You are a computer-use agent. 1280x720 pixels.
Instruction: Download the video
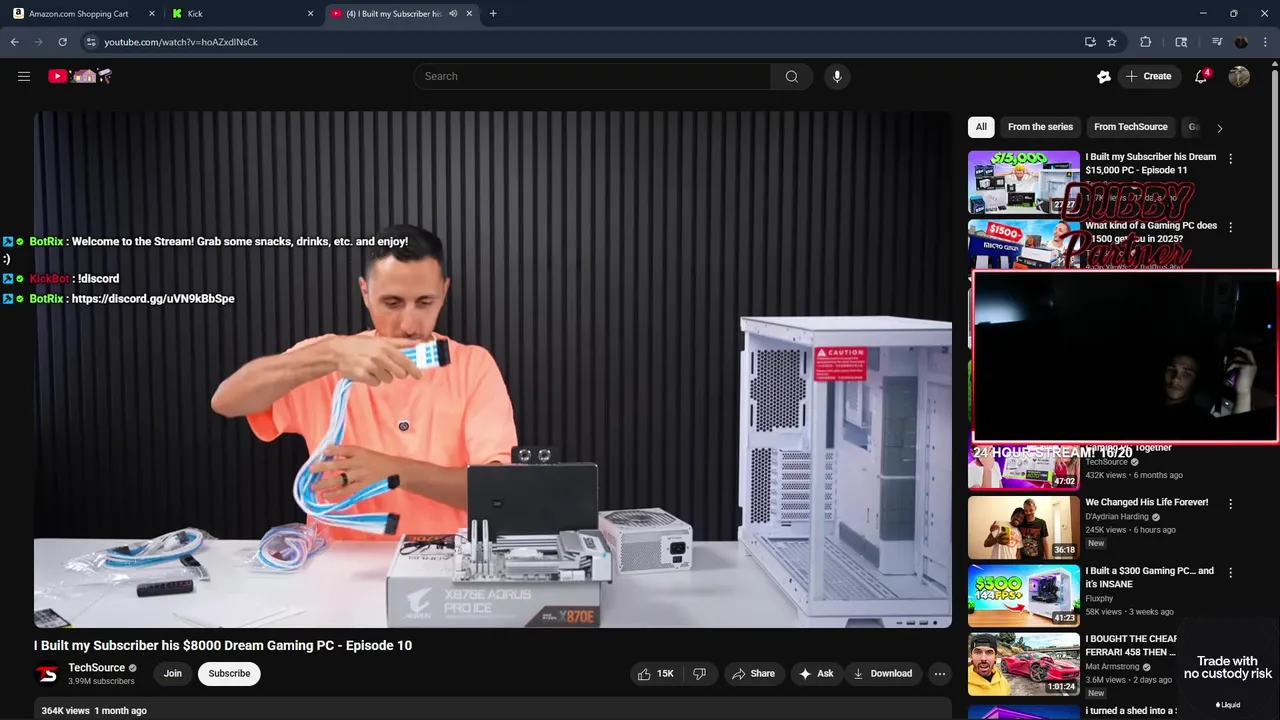pos(882,674)
